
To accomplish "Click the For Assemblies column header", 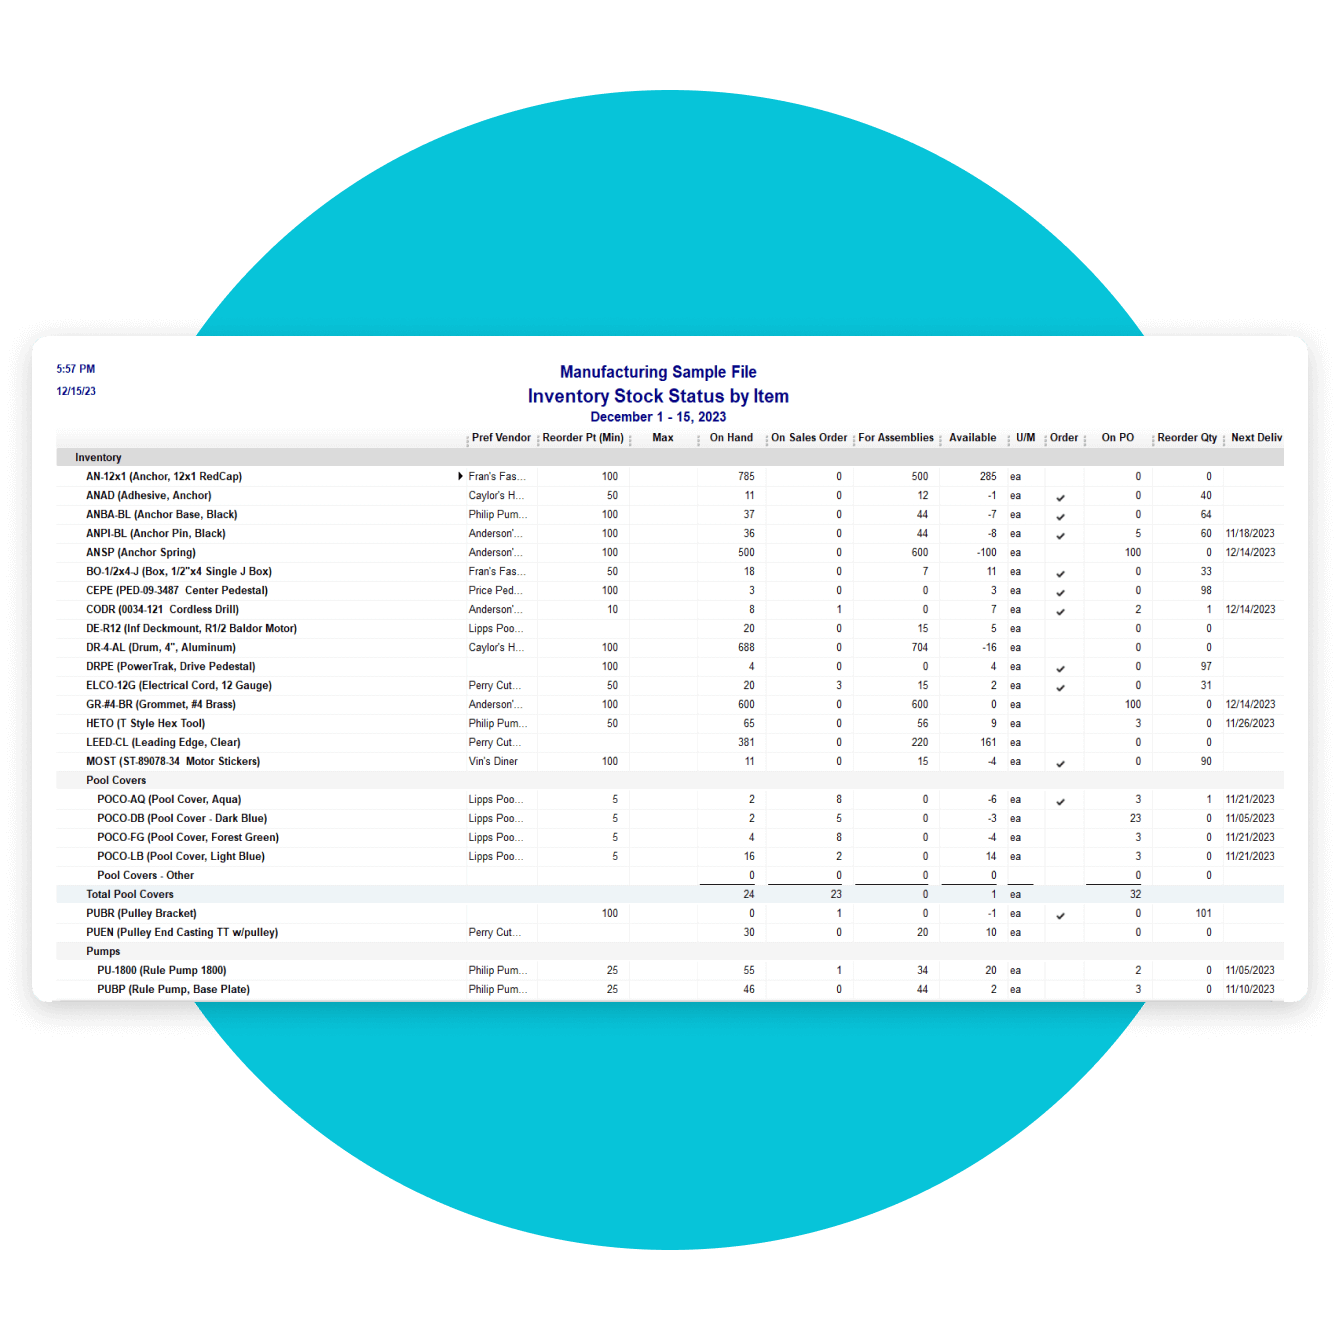I will pyautogui.click(x=896, y=437).
